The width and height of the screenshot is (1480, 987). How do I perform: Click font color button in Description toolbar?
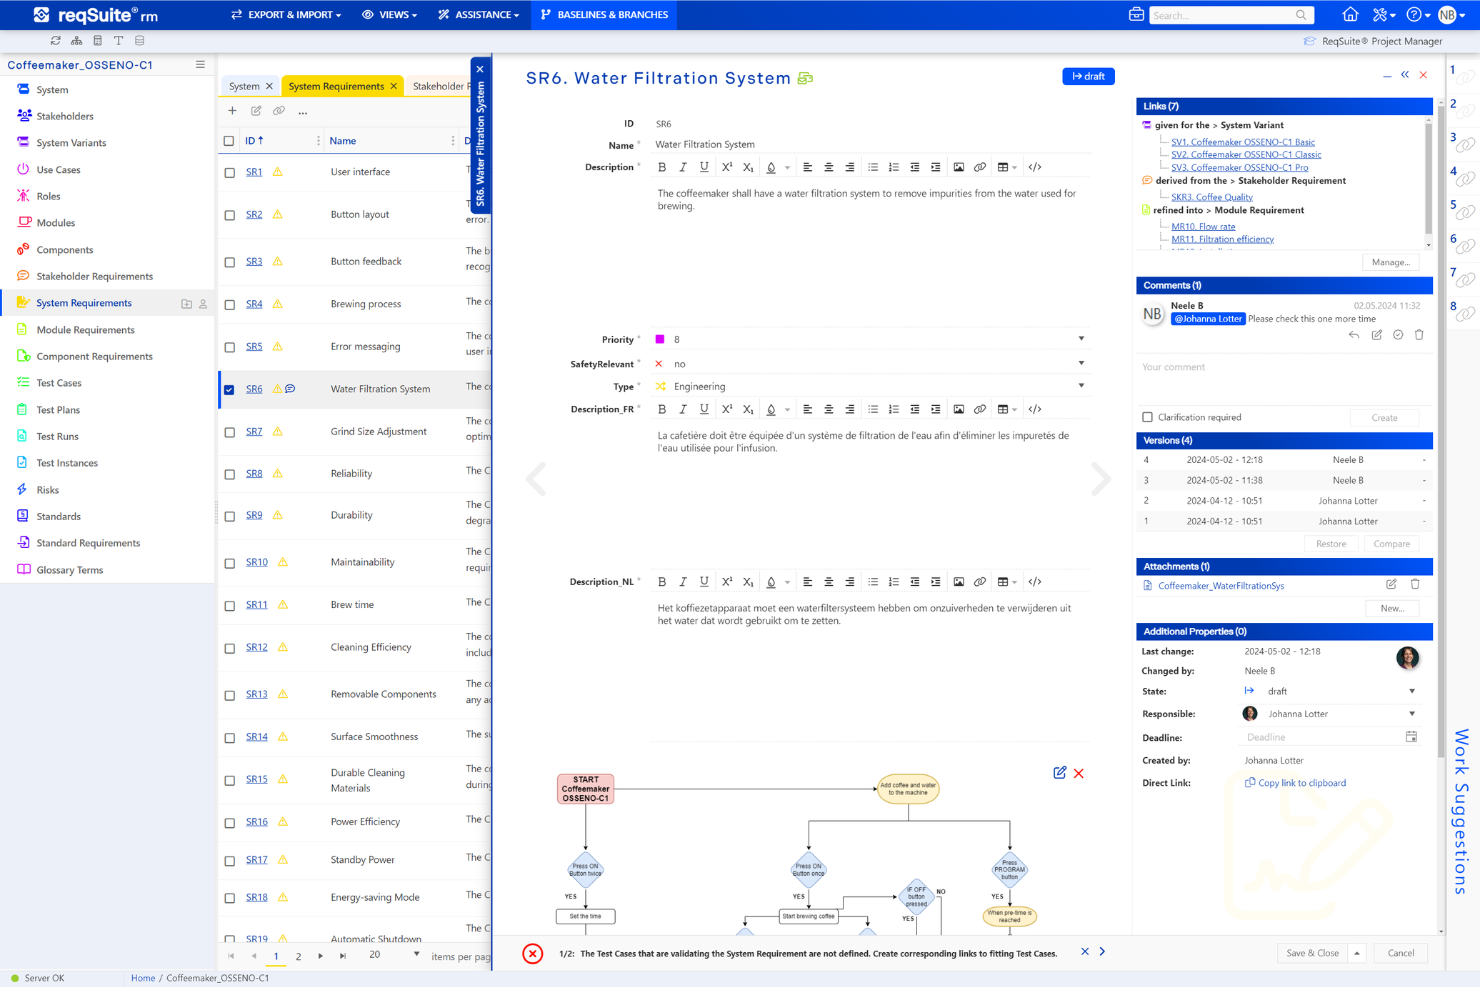tap(771, 167)
